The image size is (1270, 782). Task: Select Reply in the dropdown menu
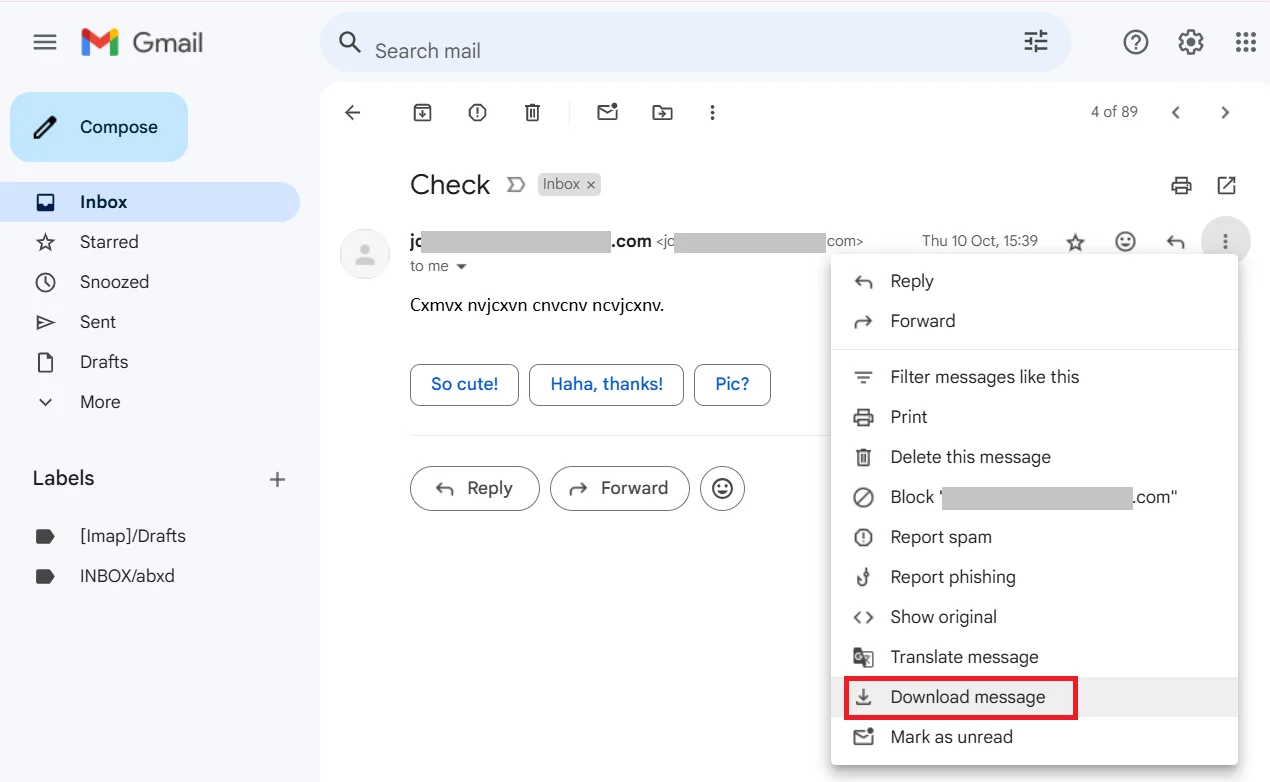[1034, 281]
